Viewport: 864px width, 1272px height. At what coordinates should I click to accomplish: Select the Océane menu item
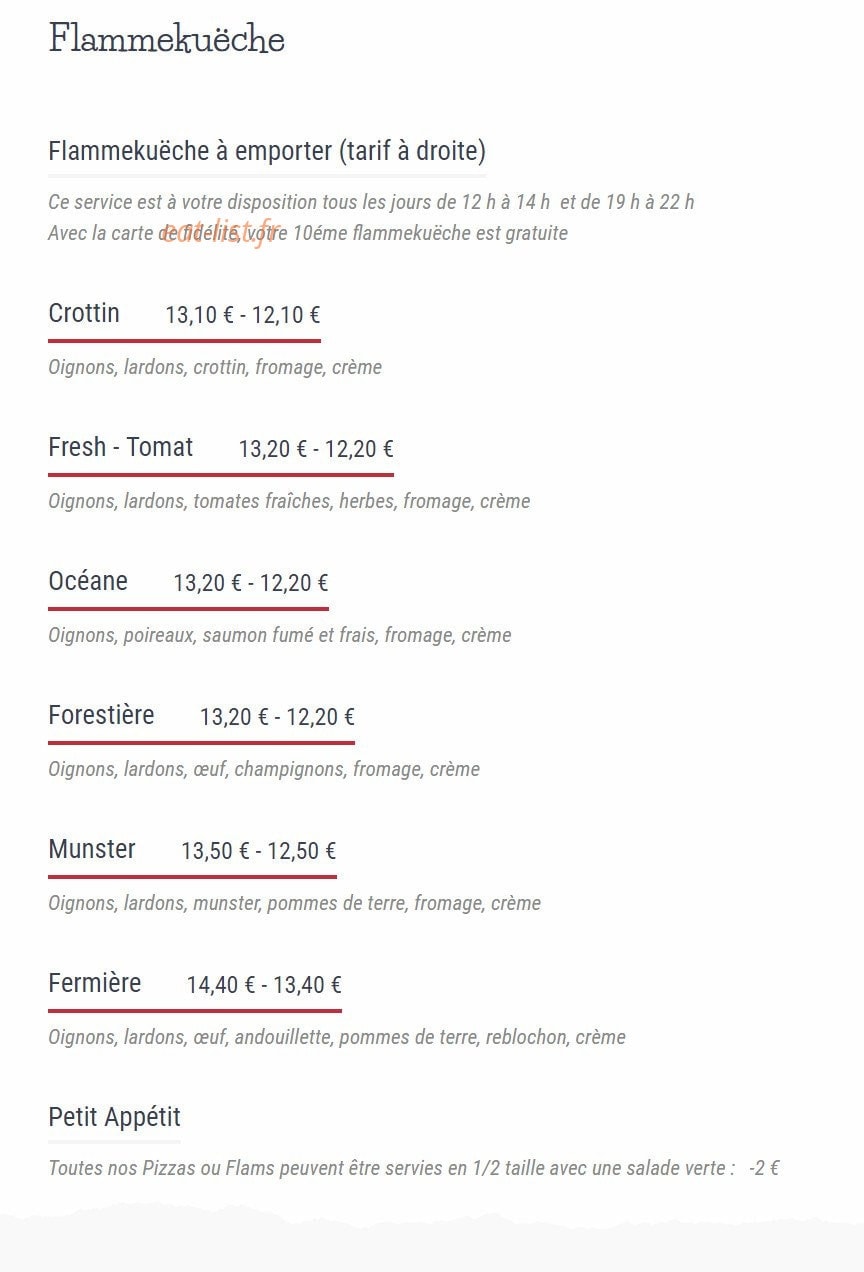[88, 581]
